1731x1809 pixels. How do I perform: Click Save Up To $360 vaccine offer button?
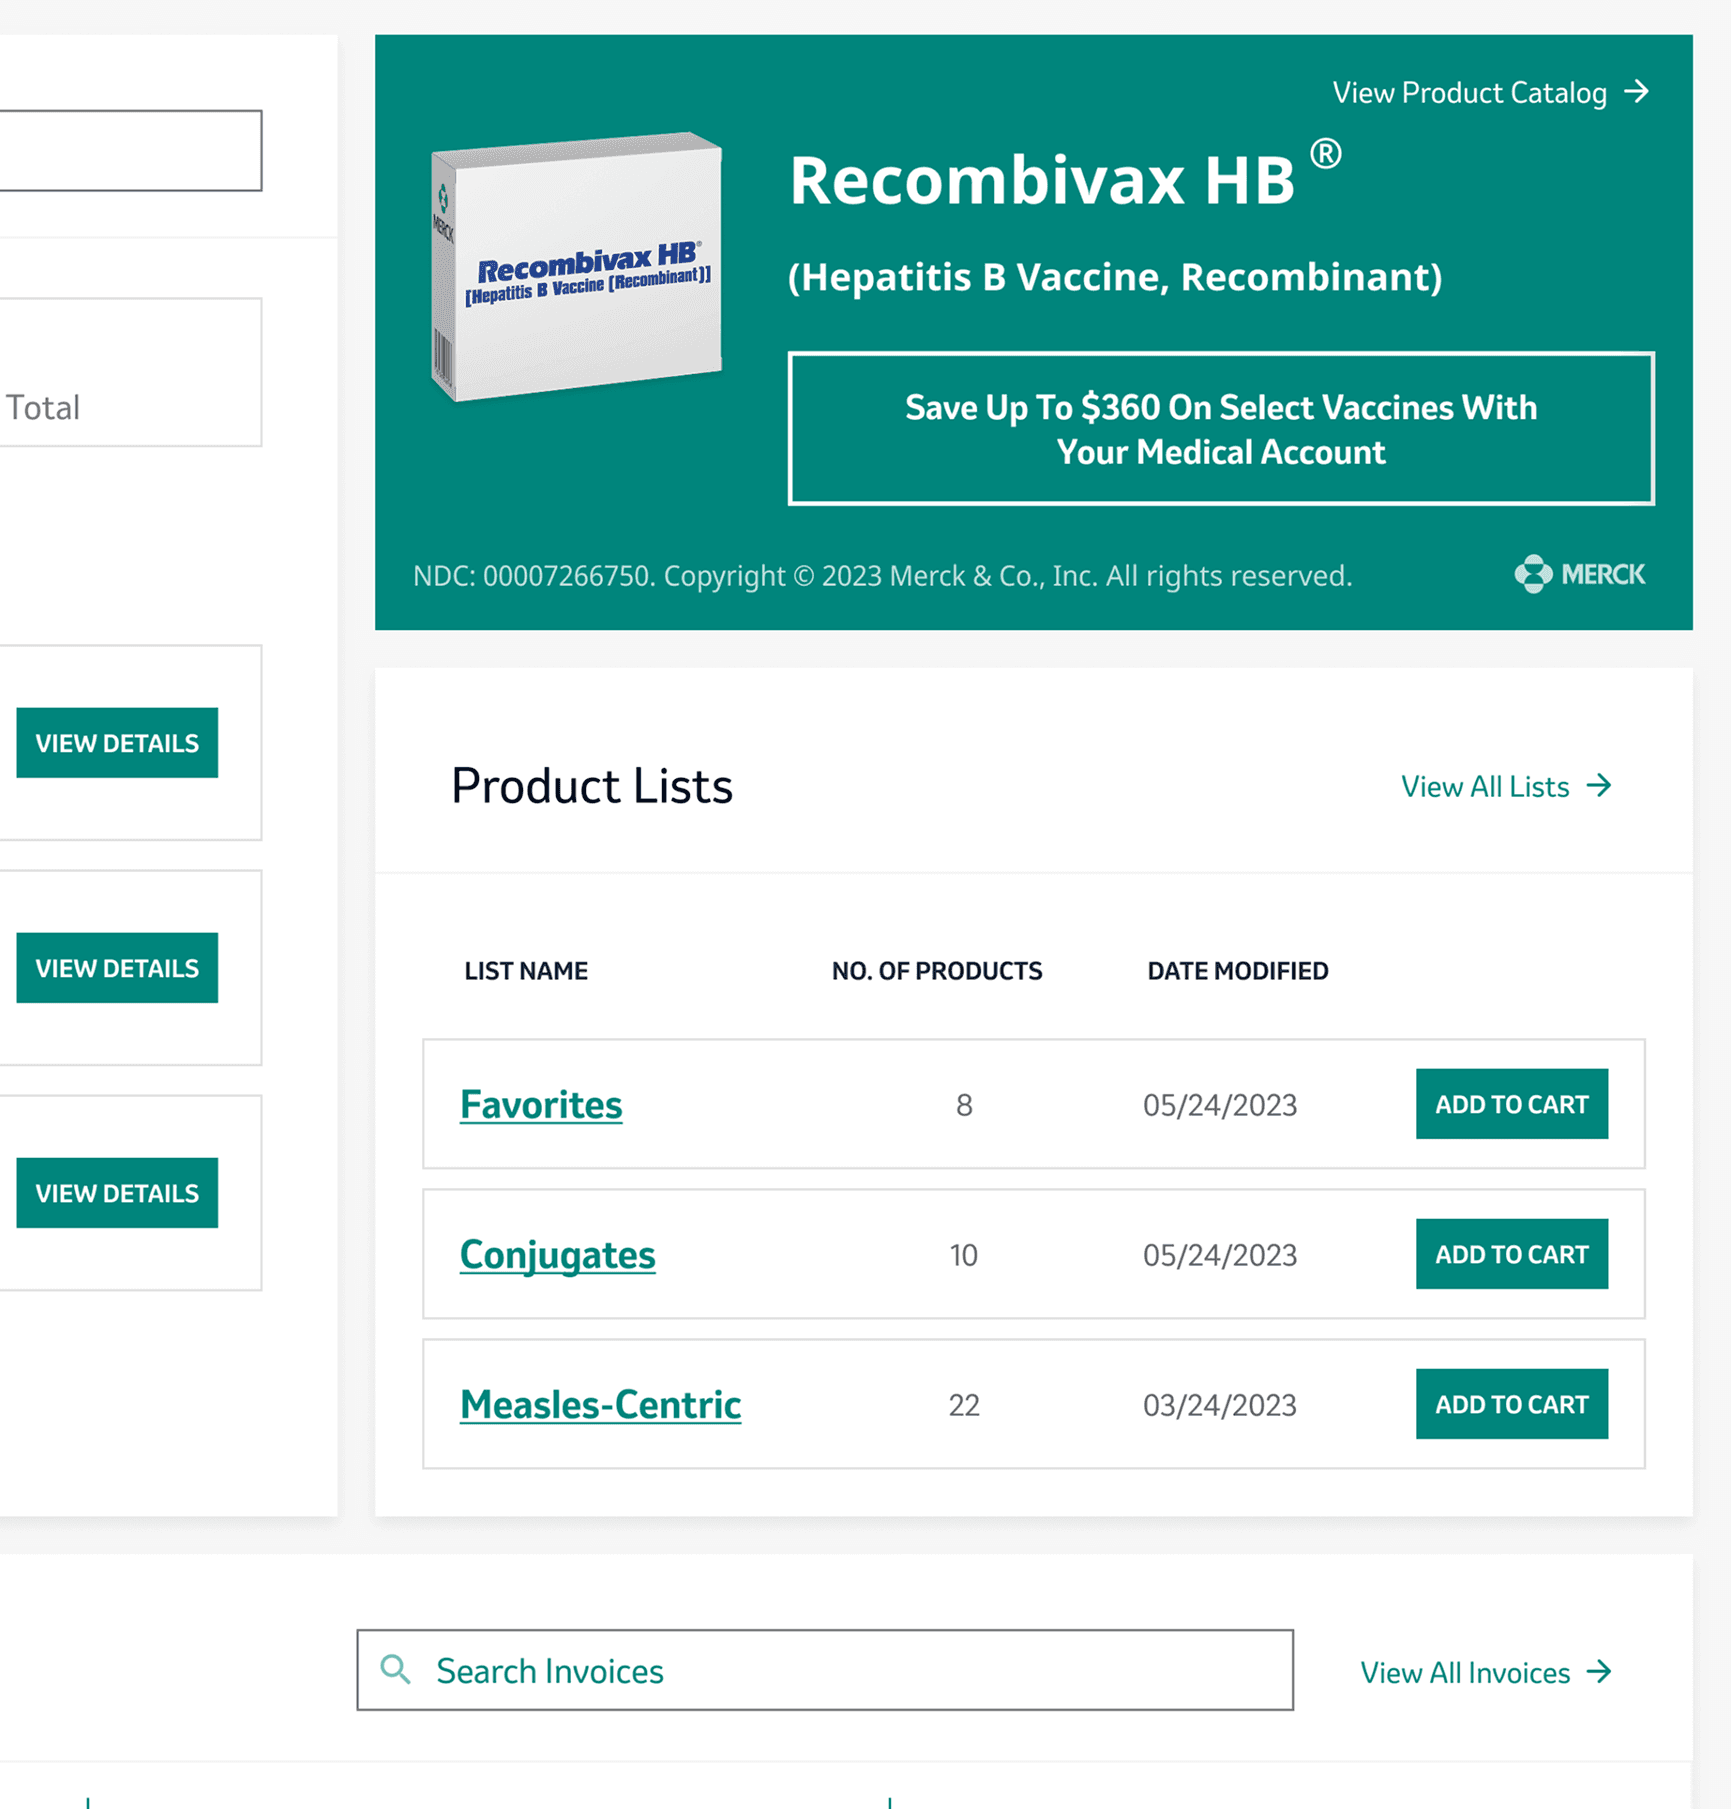point(1220,429)
